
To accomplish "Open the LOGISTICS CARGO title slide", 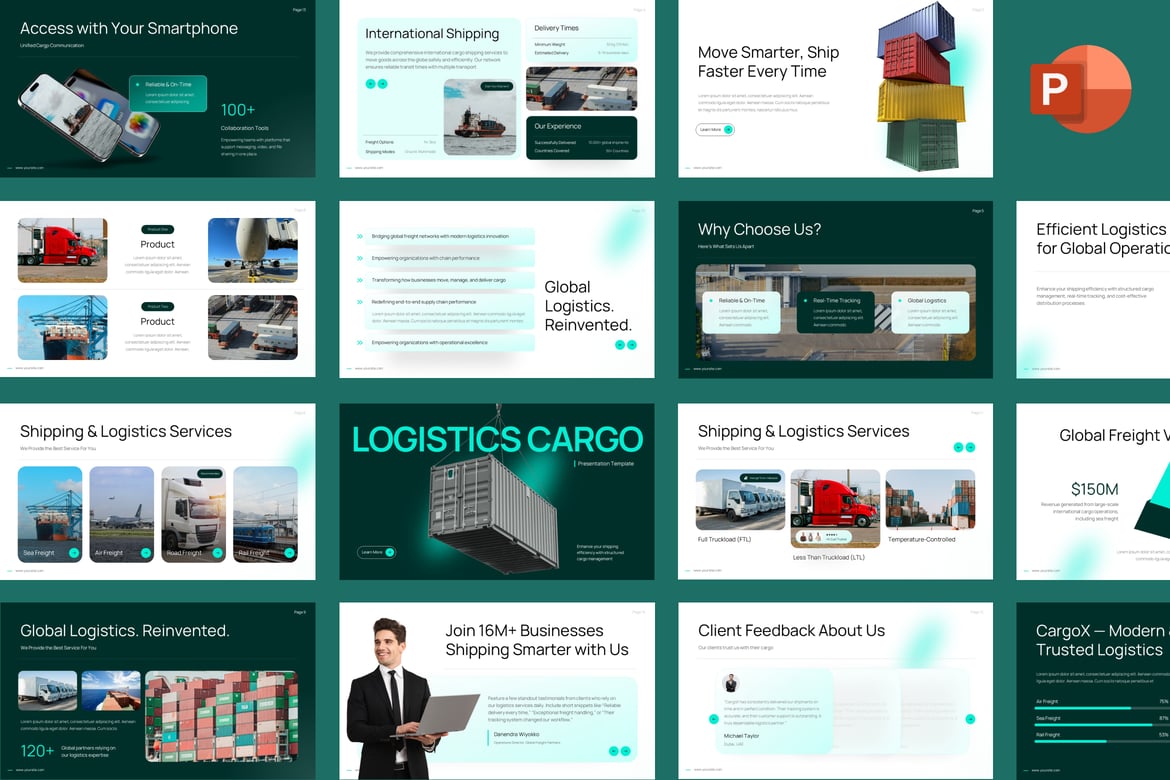I will tap(497, 492).
